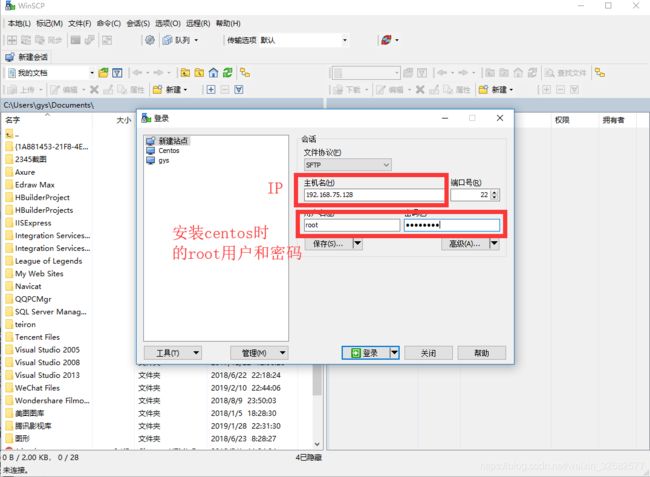
Task: Click the 关闭 button in login dialog
Action: (x=428, y=353)
